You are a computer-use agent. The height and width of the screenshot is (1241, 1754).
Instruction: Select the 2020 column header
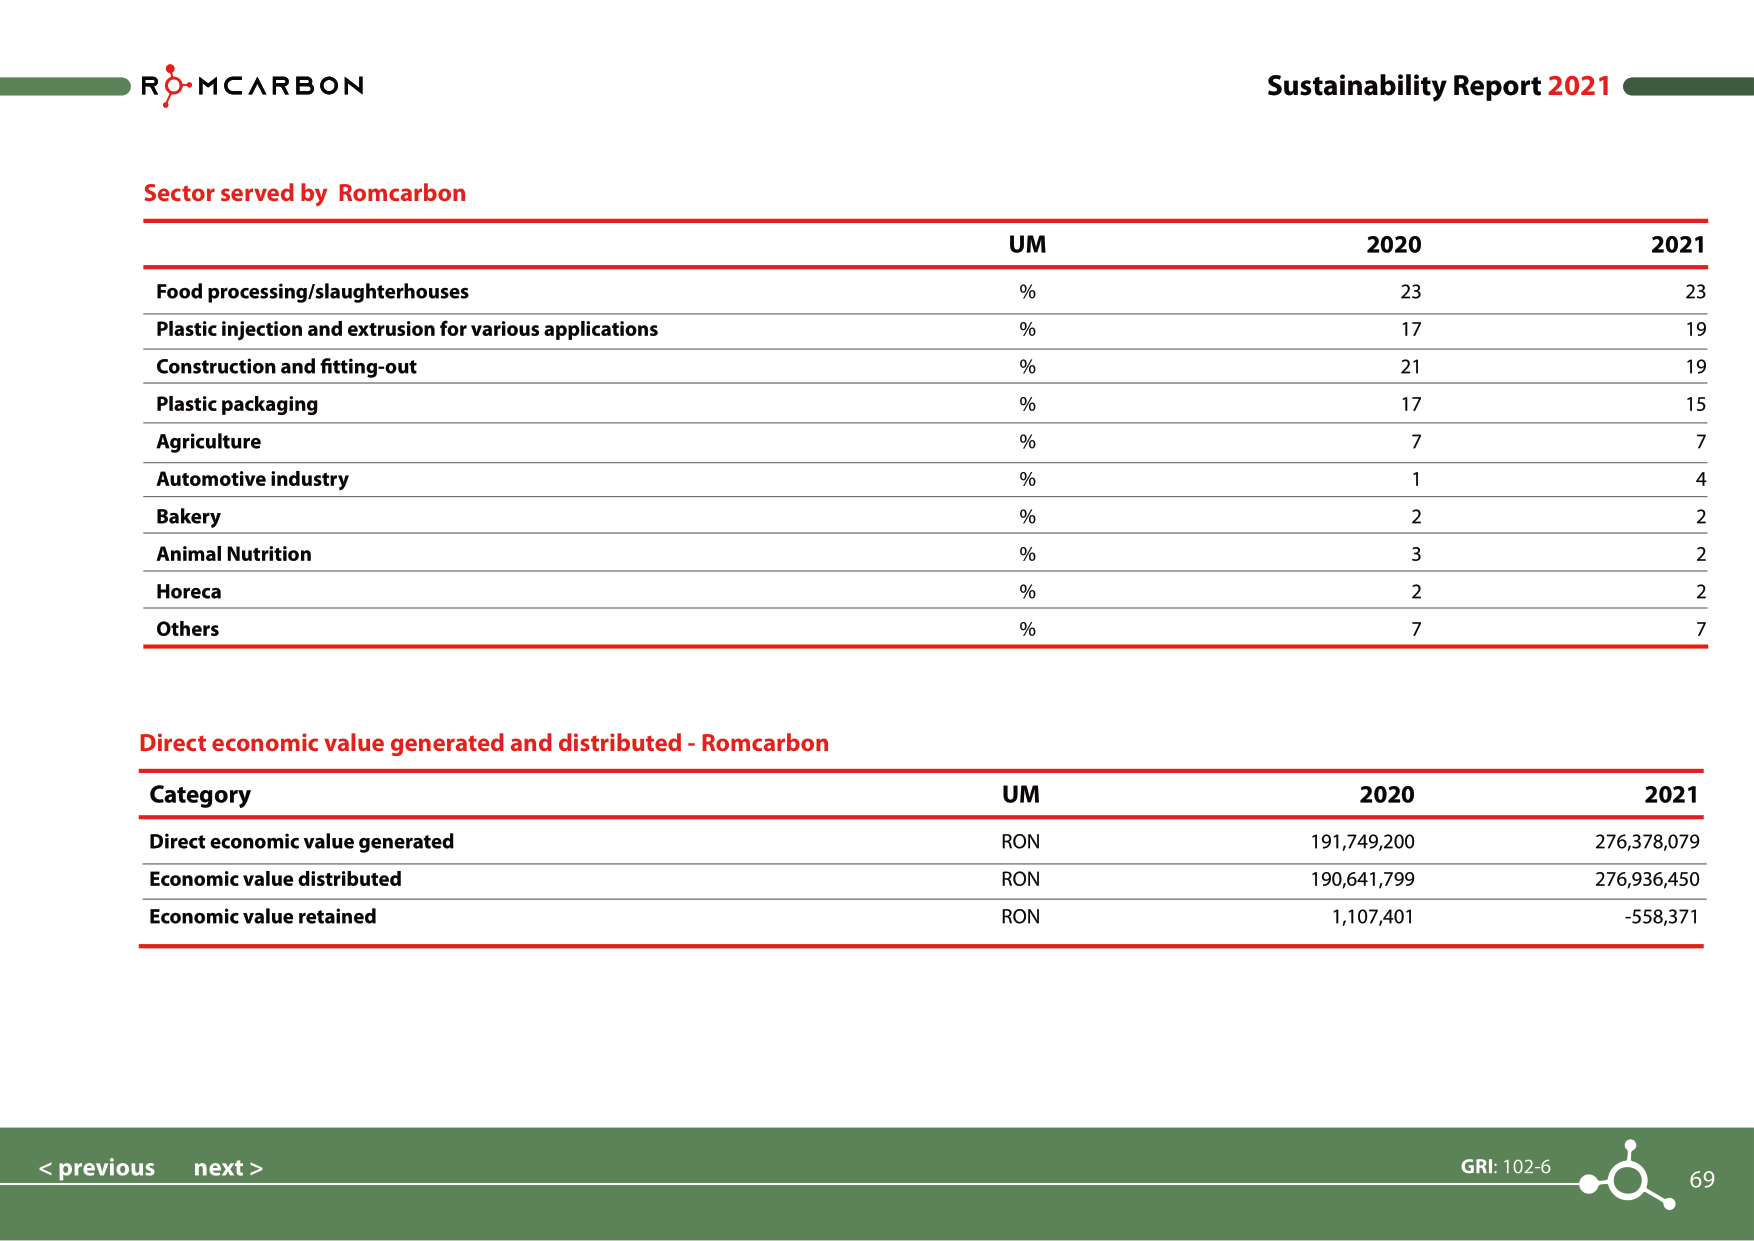(1395, 244)
